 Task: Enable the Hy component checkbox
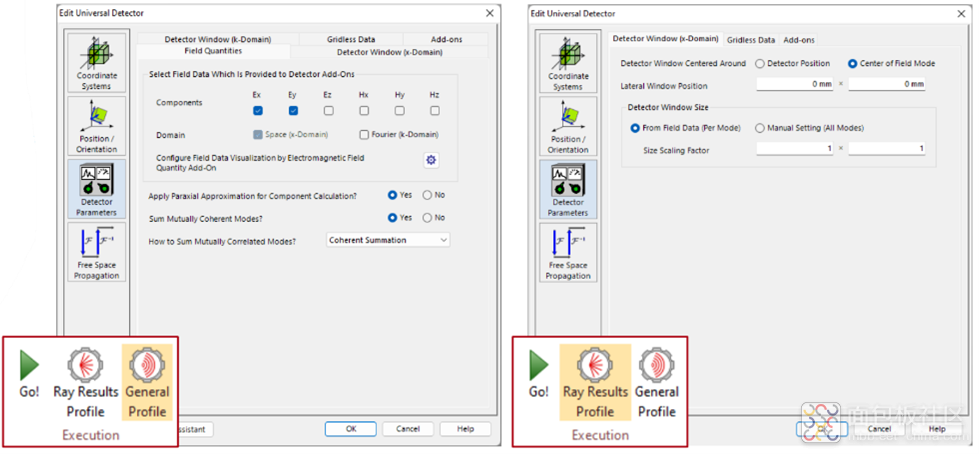tap(400, 111)
